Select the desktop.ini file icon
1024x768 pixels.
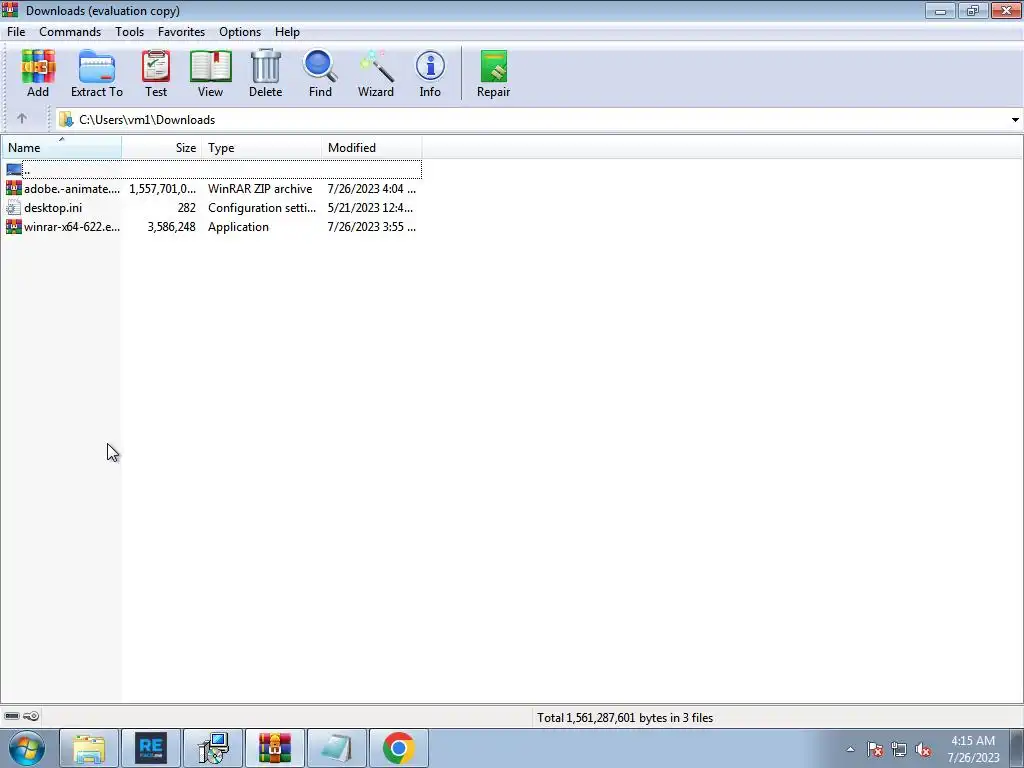pyautogui.click(x=14, y=208)
